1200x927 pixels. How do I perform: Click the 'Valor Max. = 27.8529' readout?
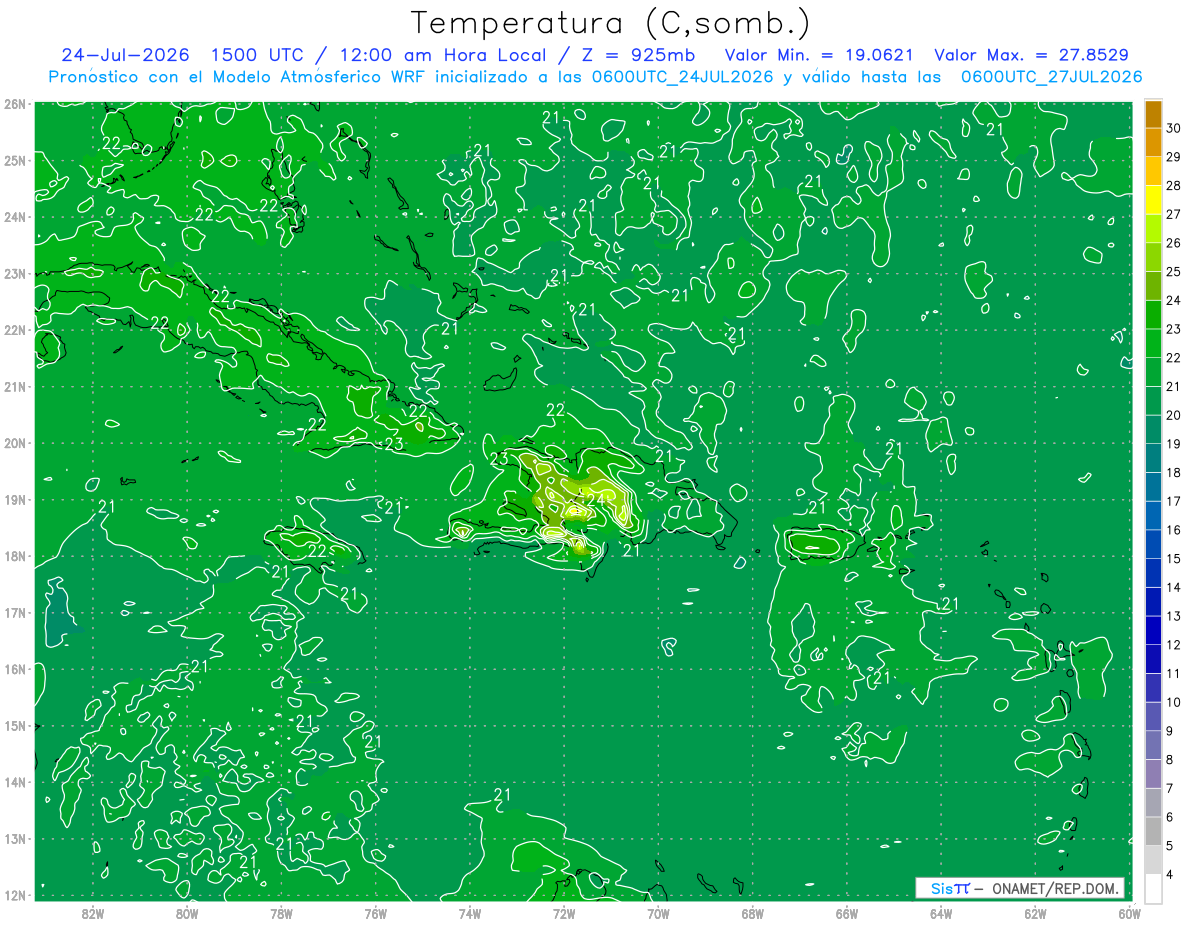(1031, 55)
